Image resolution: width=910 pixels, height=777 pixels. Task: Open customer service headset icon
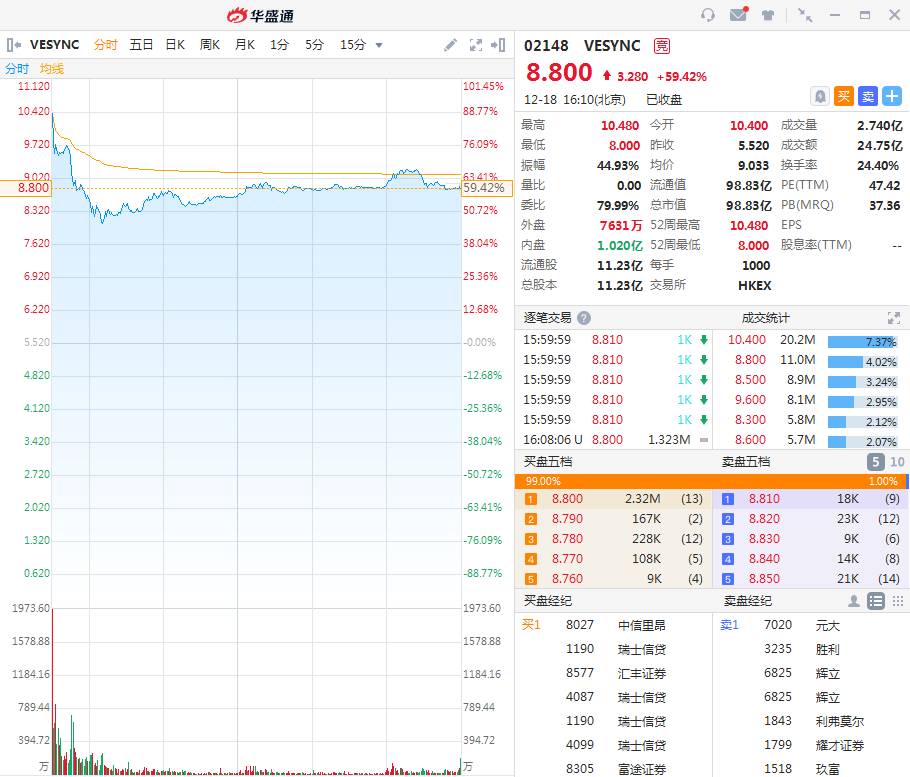pos(707,15)
